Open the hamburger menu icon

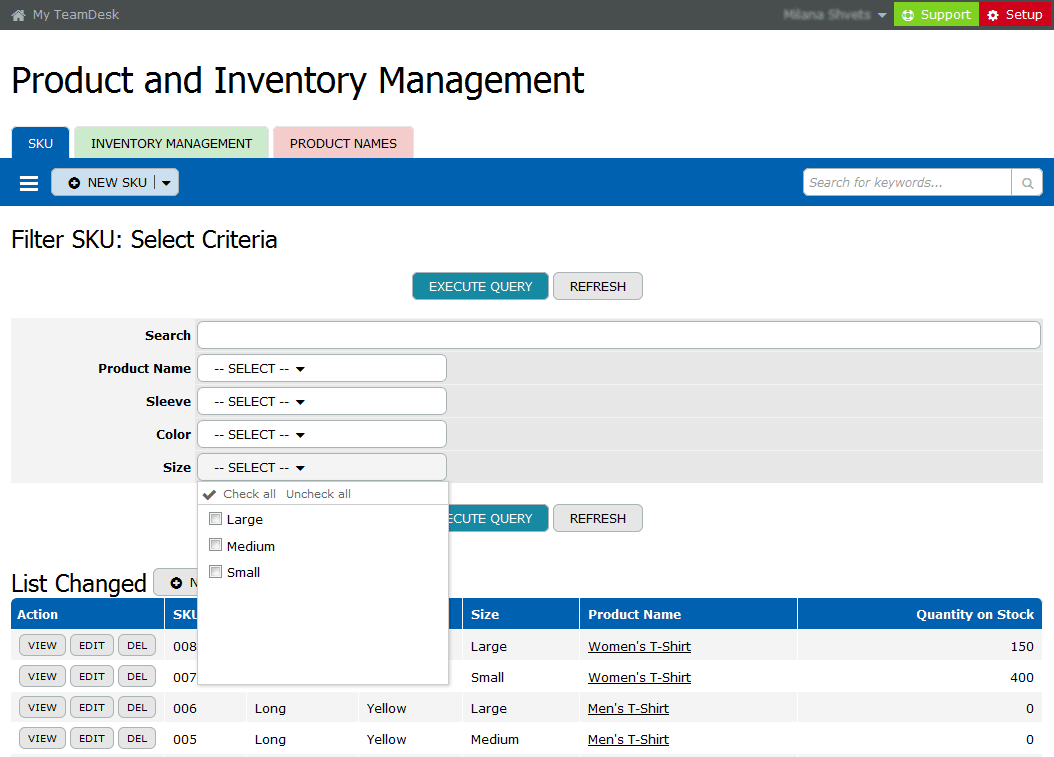pyautogui.click(x=29, y=183)
